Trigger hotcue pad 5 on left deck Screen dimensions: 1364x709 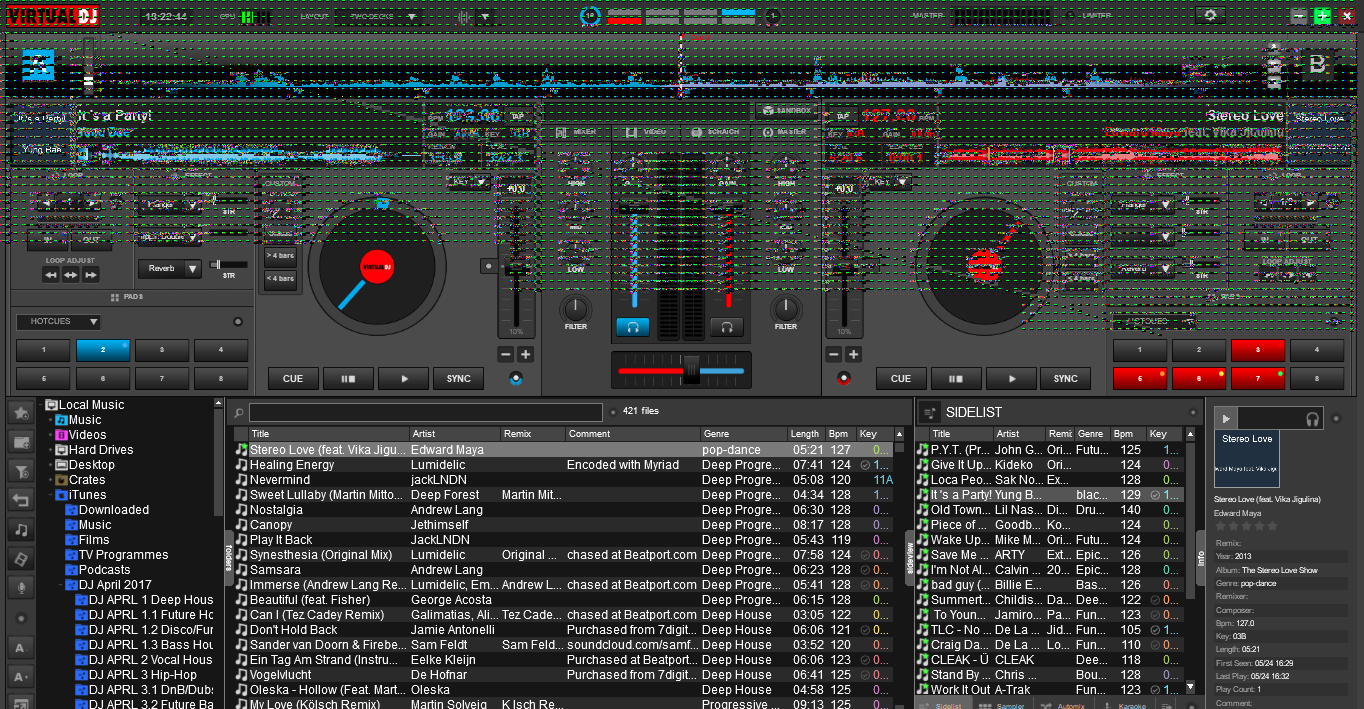tap(44, 379)
